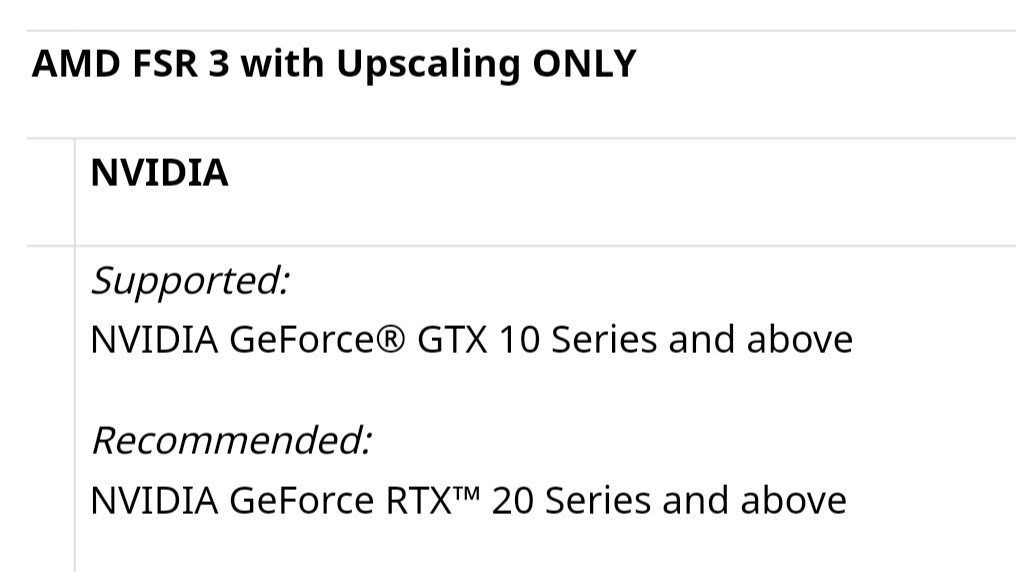This screenshot has height=572, width=1016.
Task: Select the bold NVIDIA table header cell
Action: pos(159,173)
